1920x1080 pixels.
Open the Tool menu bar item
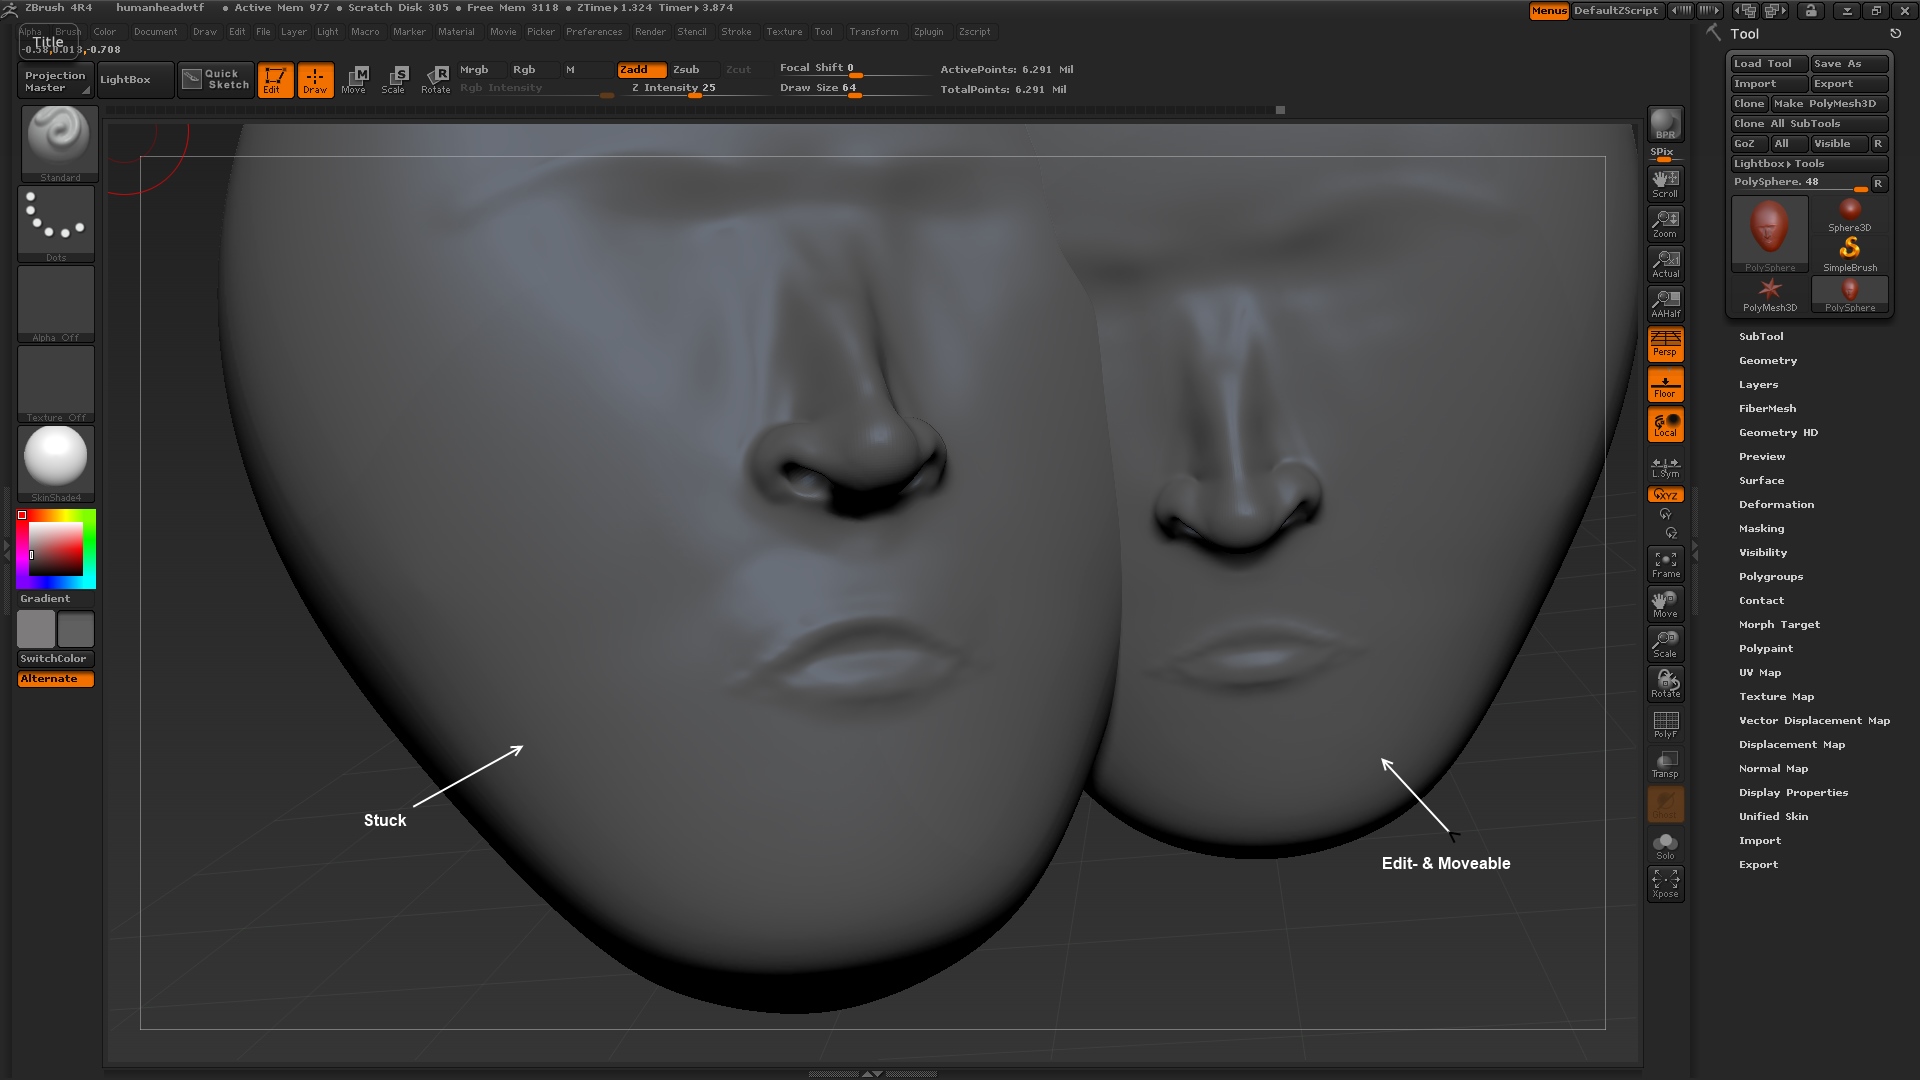(824, 32)
